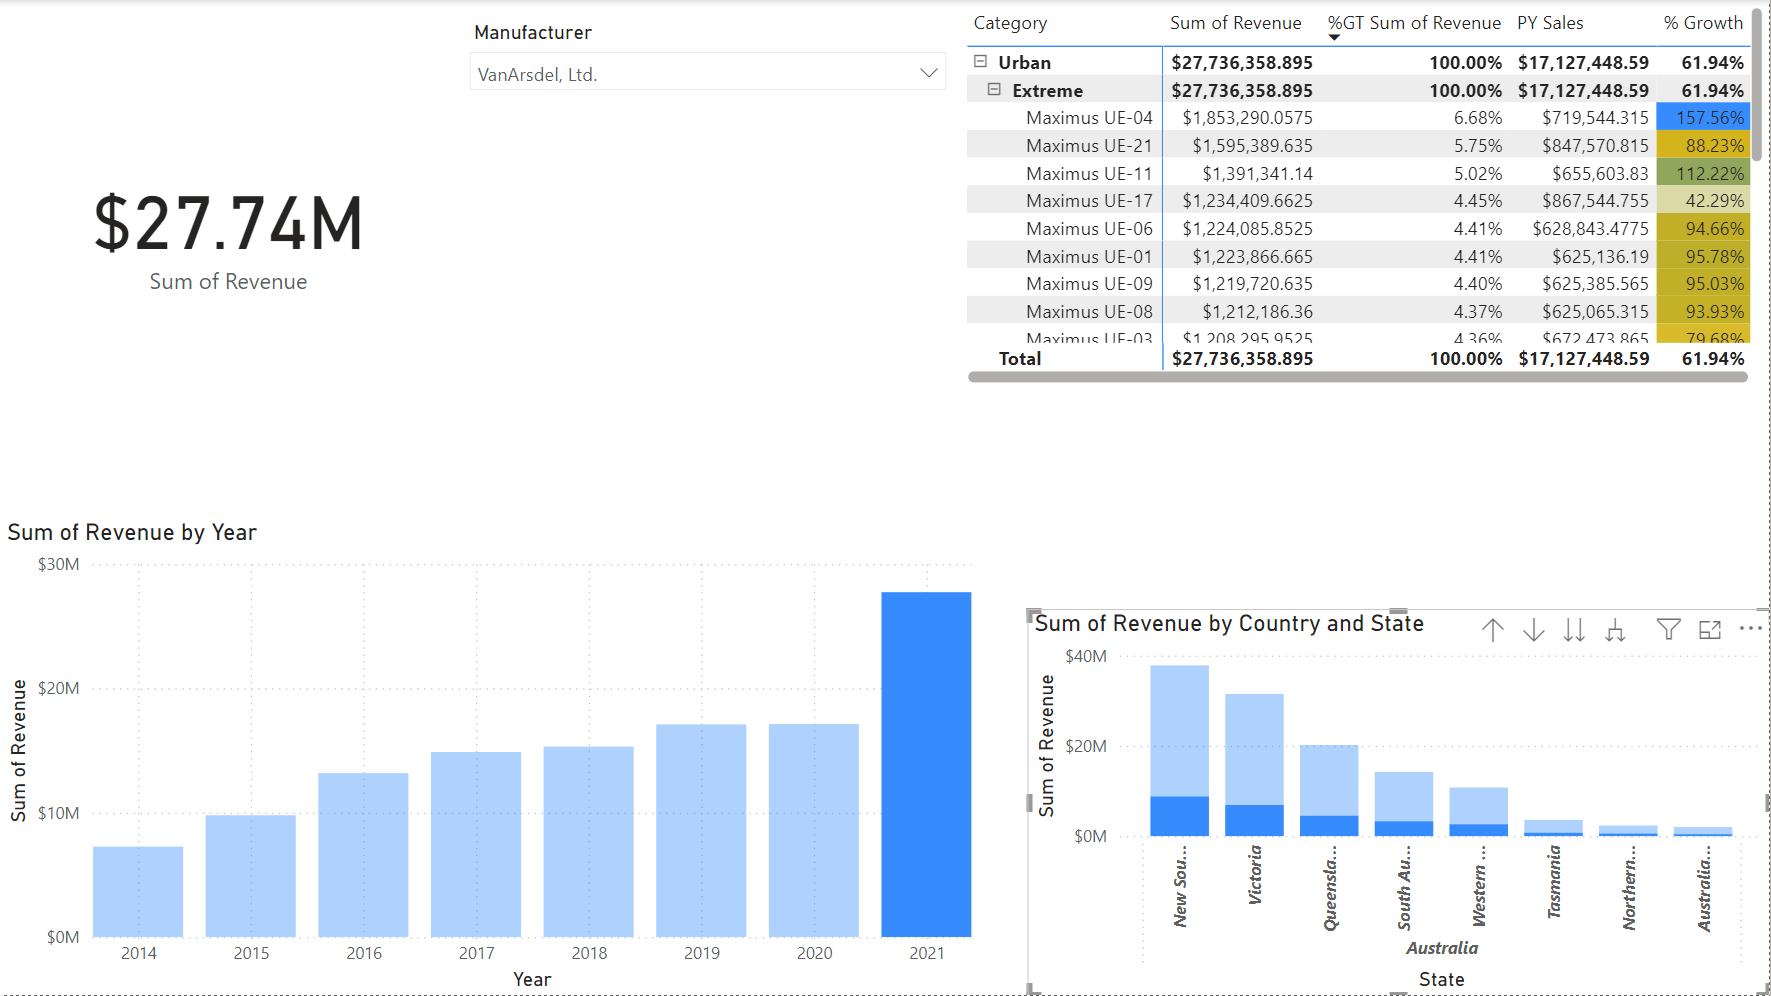1771x996 pixels.
Task: Select the Maximus UE-08 row label
Action: [x=1089, y=312]
